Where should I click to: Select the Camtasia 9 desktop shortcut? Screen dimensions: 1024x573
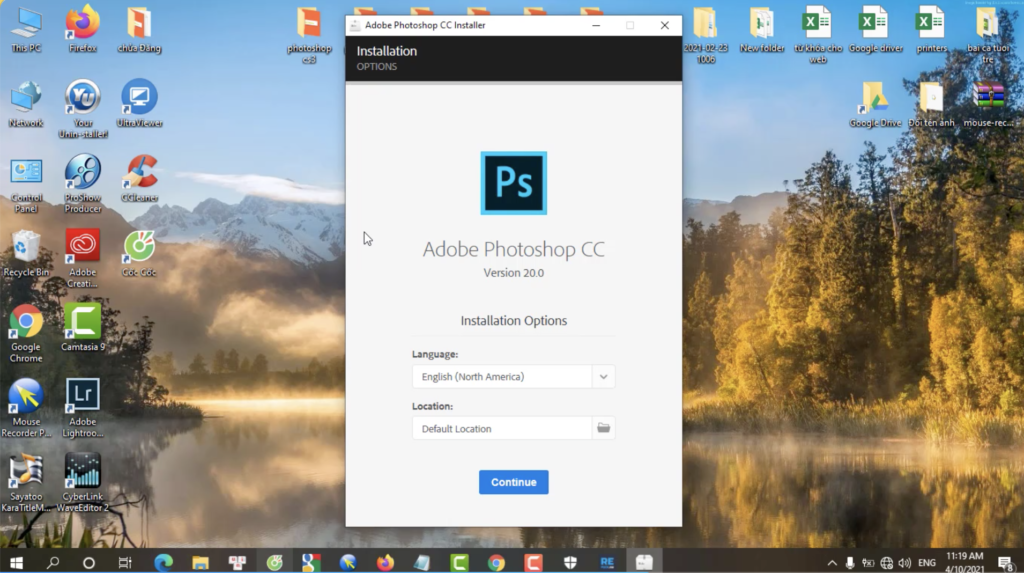click(x=83, y=329)
